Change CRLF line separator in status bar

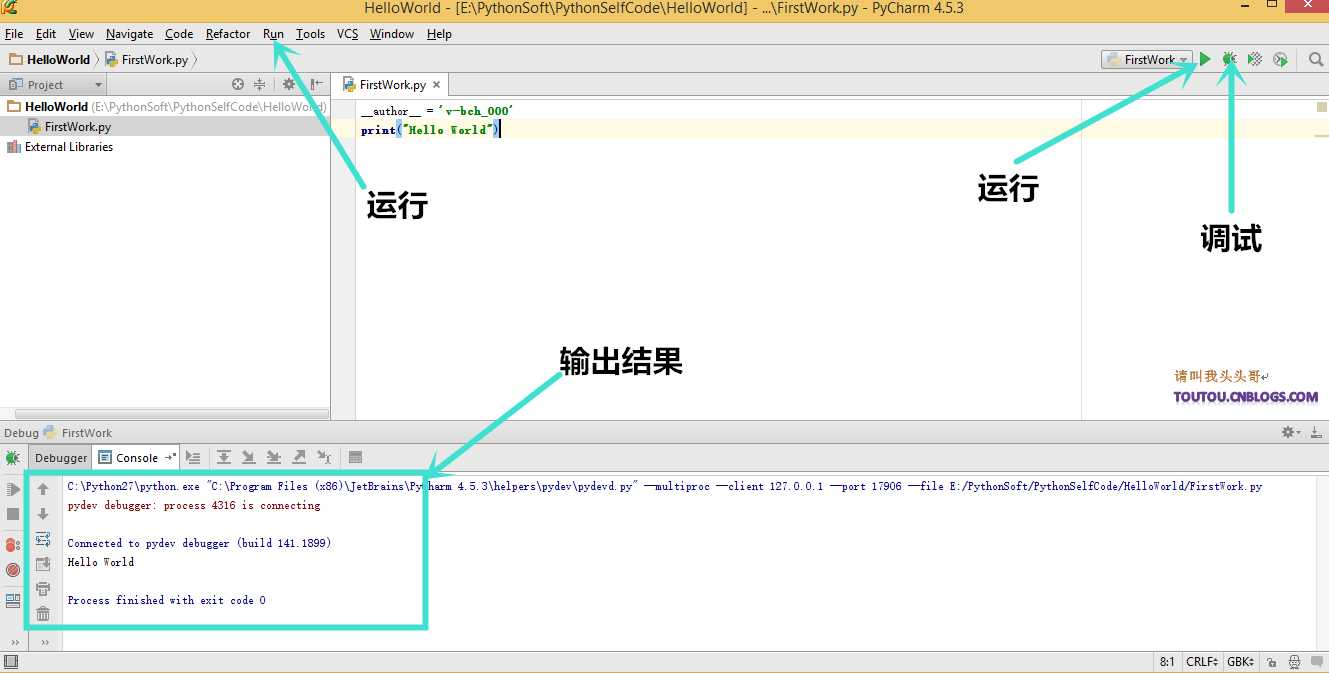[x=1202, y=662]
